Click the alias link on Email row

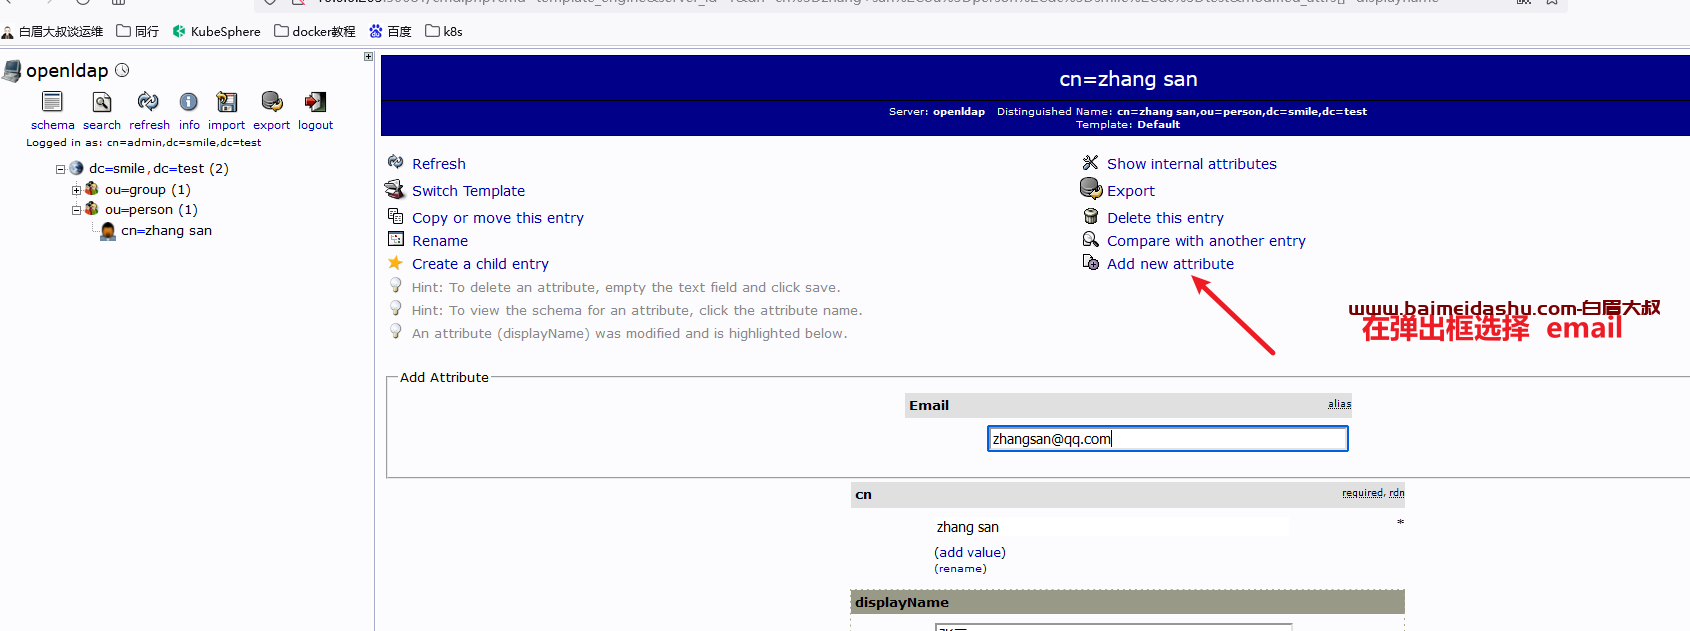(x=1339, y=404)
